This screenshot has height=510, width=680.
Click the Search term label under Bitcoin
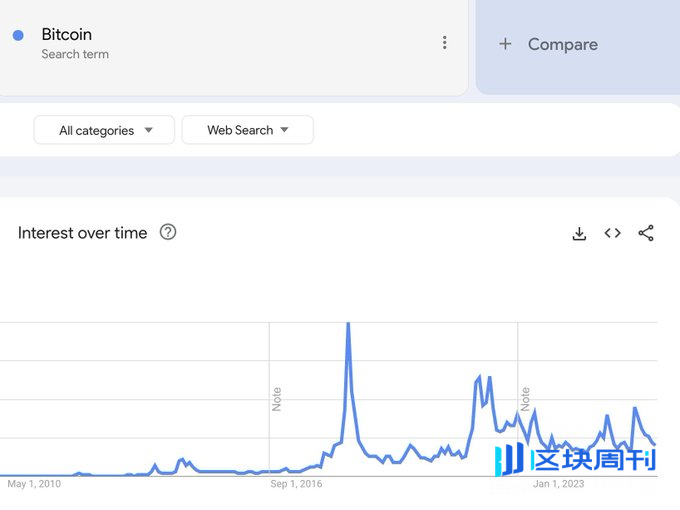tap(75, 54)
